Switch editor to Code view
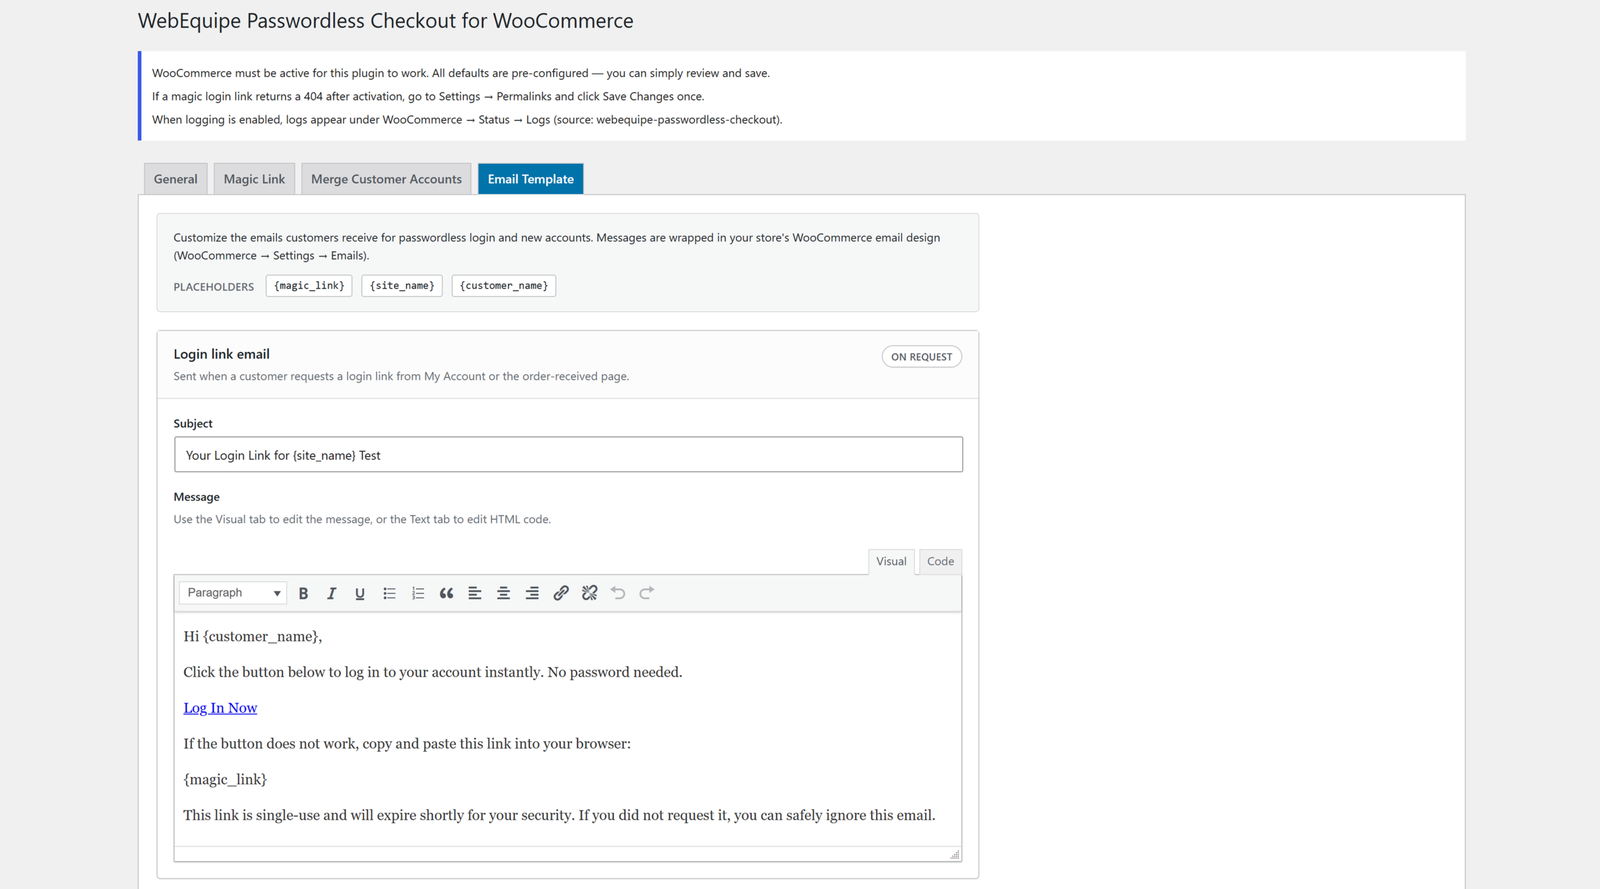This screenshot has height=889, width=1600. [940, 561]
